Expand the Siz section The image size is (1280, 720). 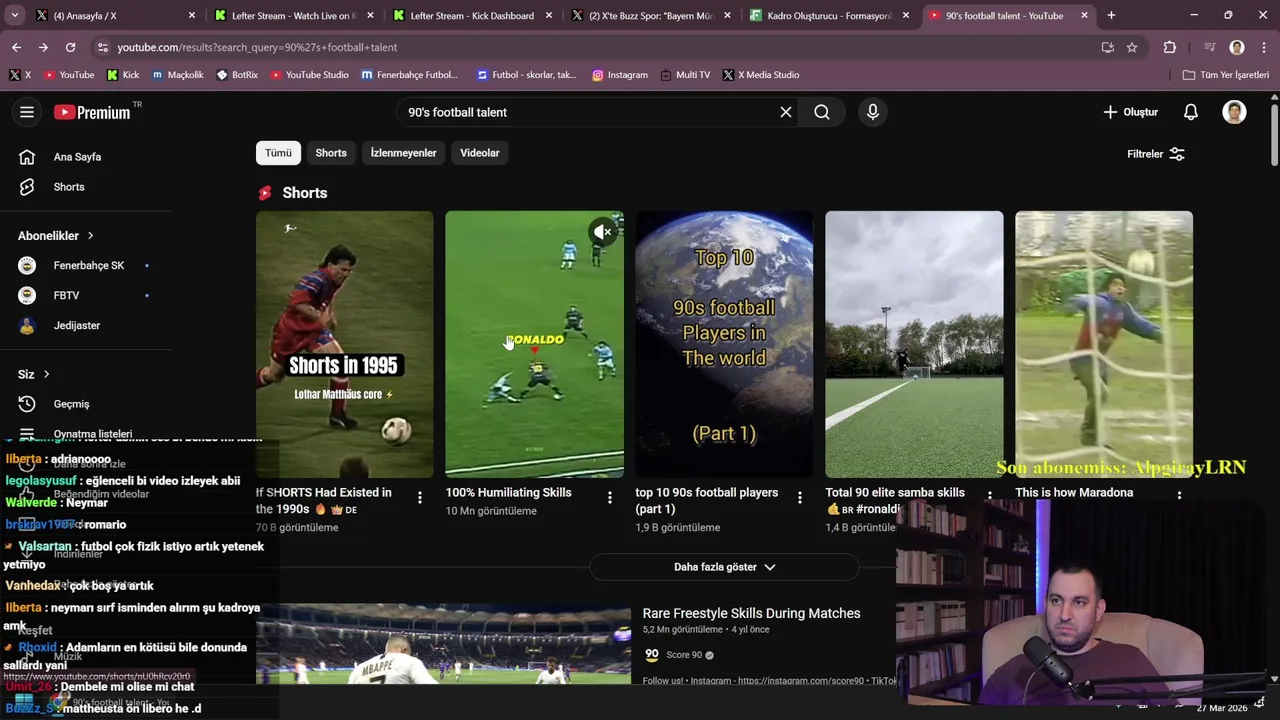[34, 374]
